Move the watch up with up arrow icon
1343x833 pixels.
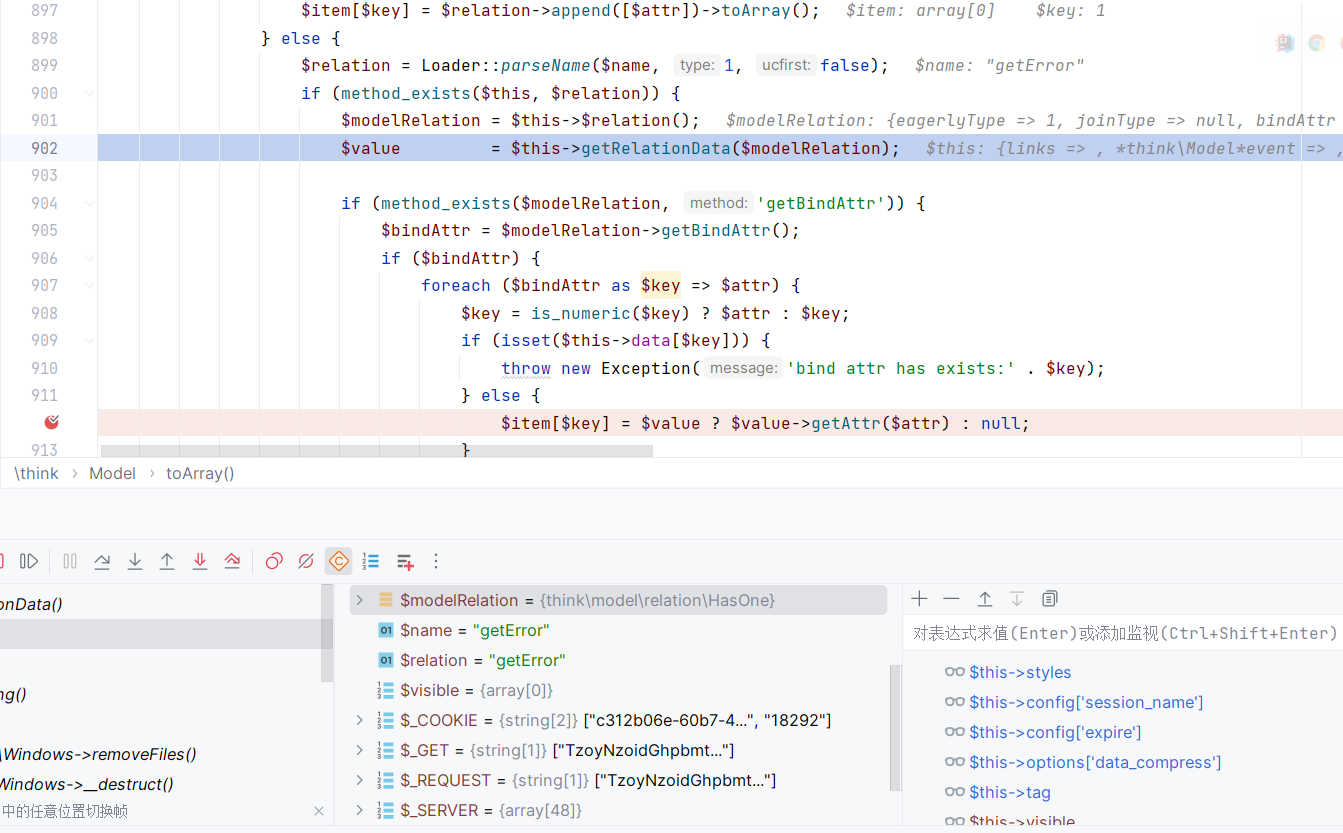click(x=985, y=598)
